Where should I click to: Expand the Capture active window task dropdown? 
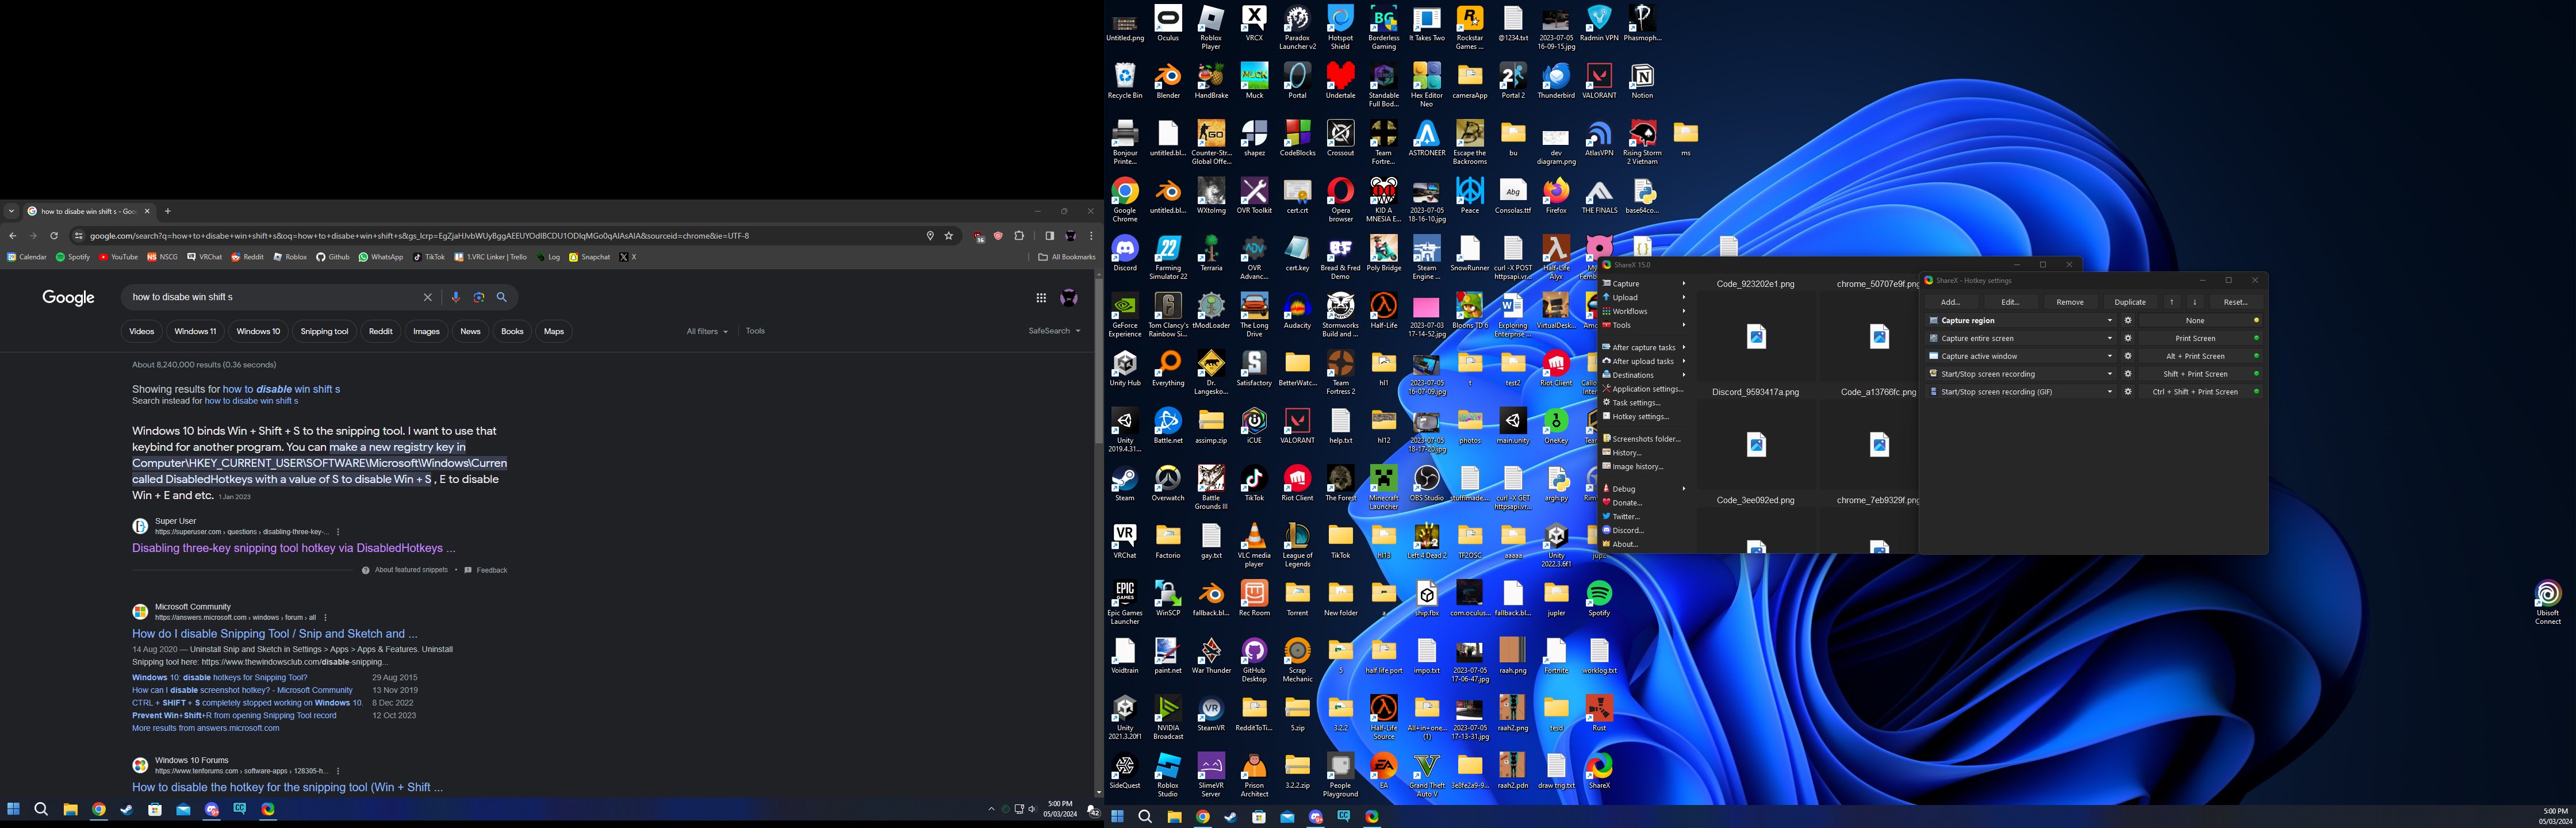2110,356
